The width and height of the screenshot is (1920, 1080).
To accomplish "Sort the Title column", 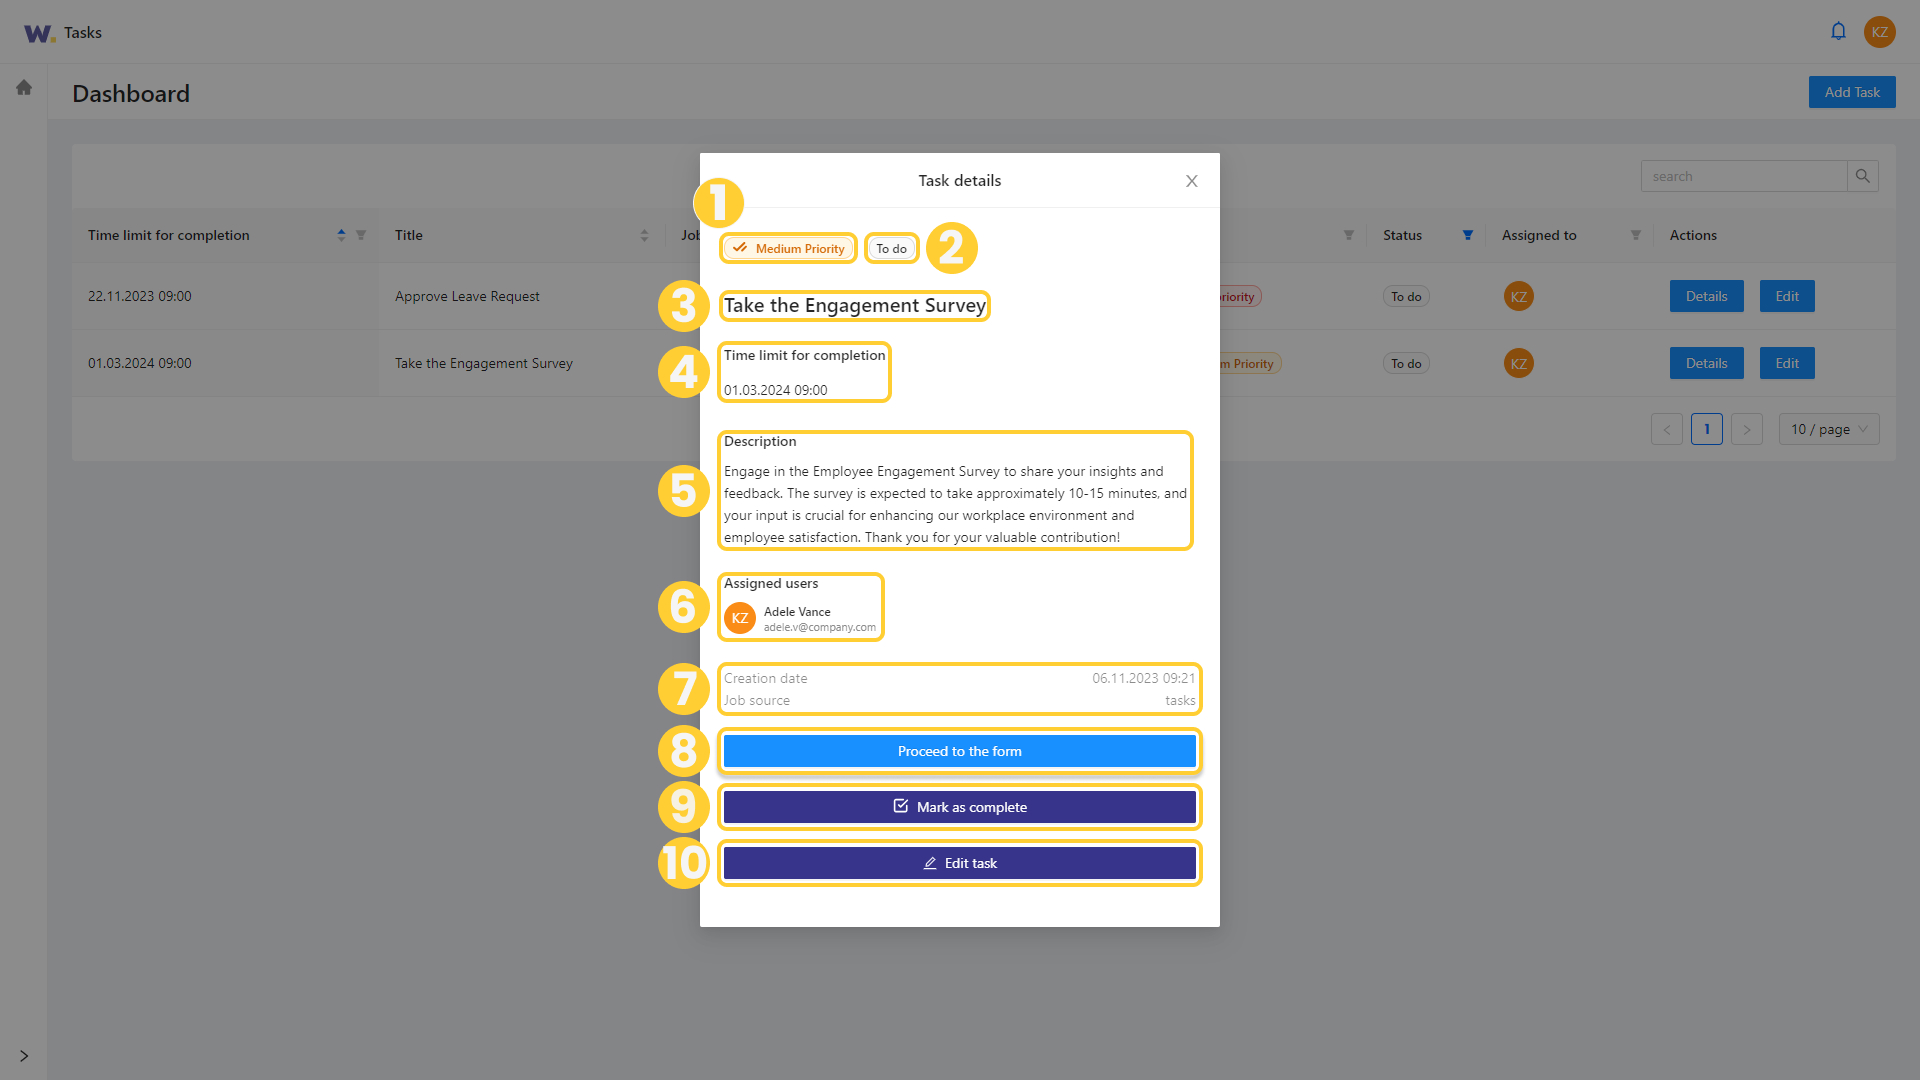I will pos(644,235).
